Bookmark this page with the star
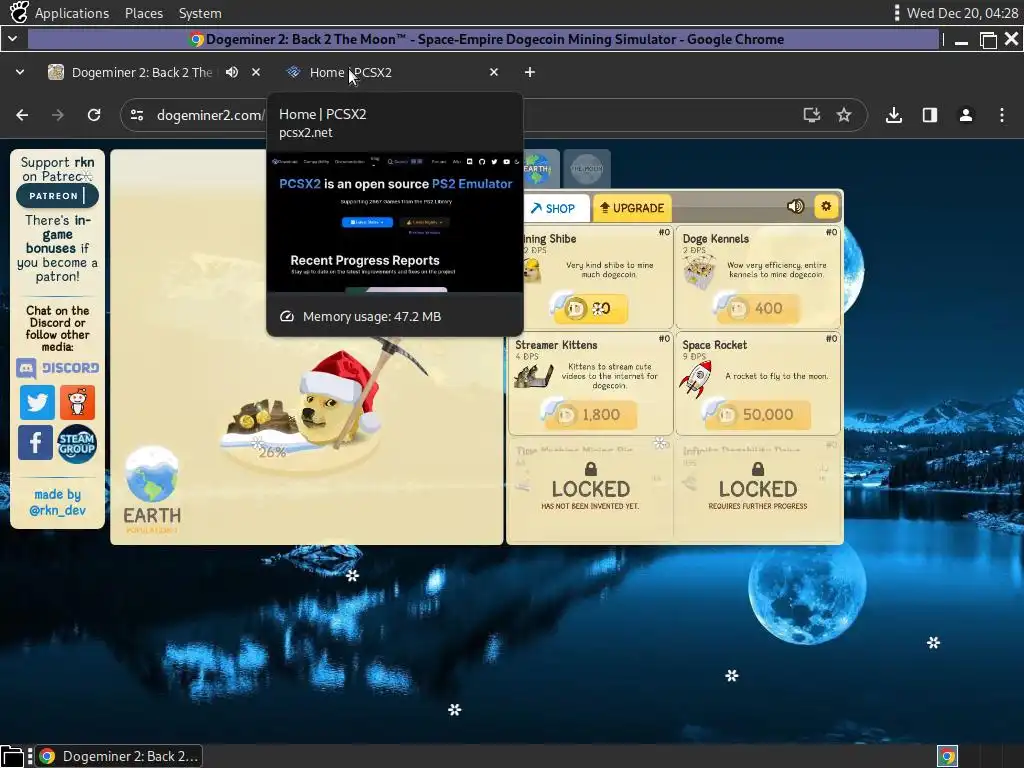This screenshot has width=1024, height=768. tap(844, 115)
